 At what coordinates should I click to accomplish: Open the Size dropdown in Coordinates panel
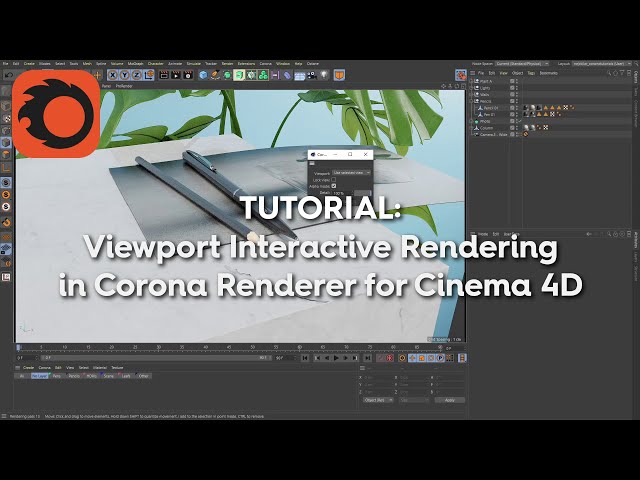[414, 400]
